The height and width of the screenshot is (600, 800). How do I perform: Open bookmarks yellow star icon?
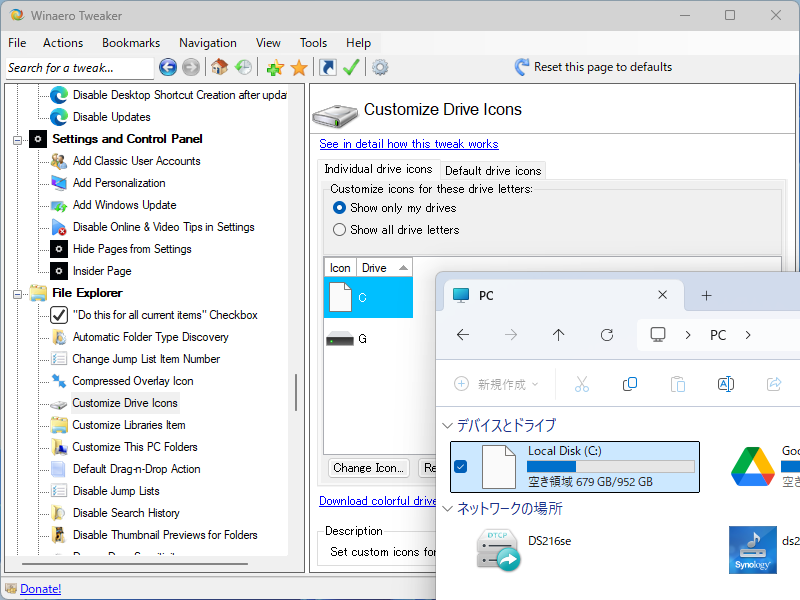tap(299, 67)
